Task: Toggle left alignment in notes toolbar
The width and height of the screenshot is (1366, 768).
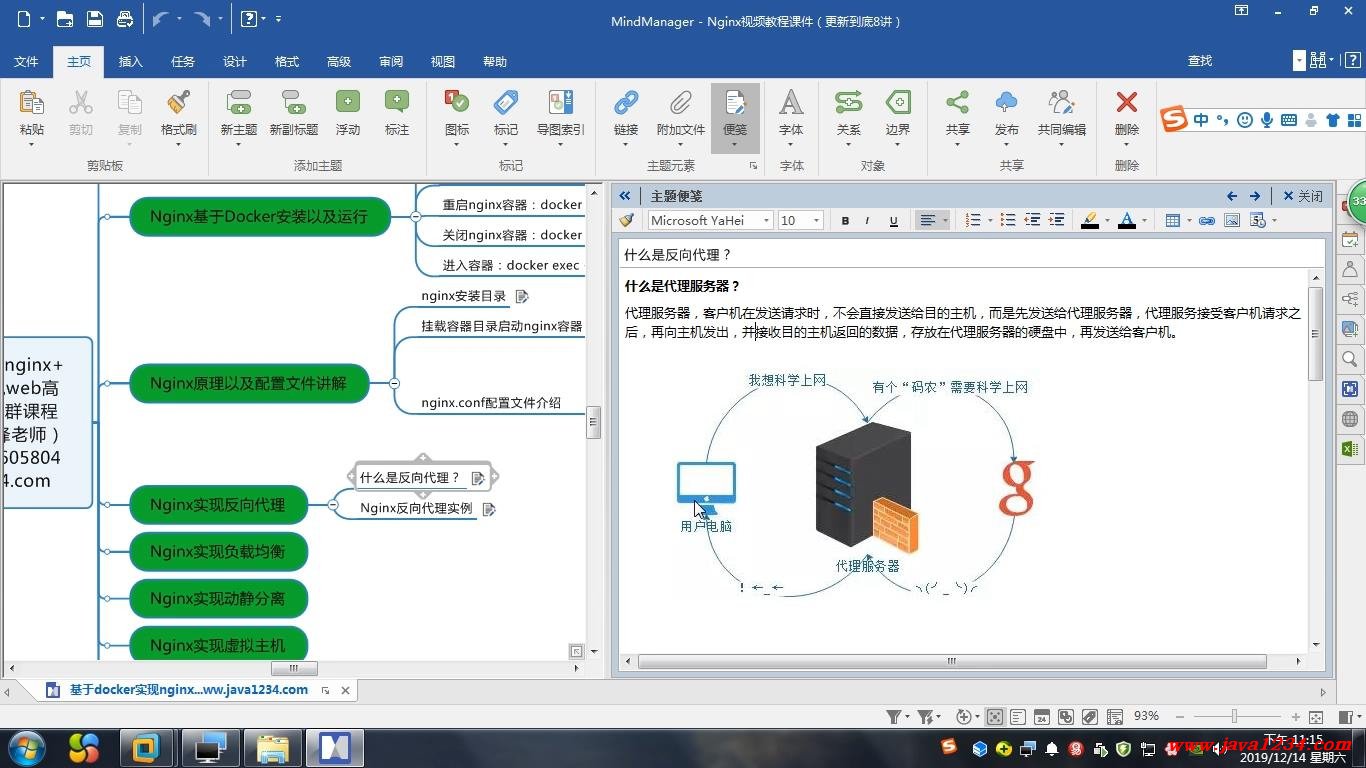Action: [x=927, y=220]
